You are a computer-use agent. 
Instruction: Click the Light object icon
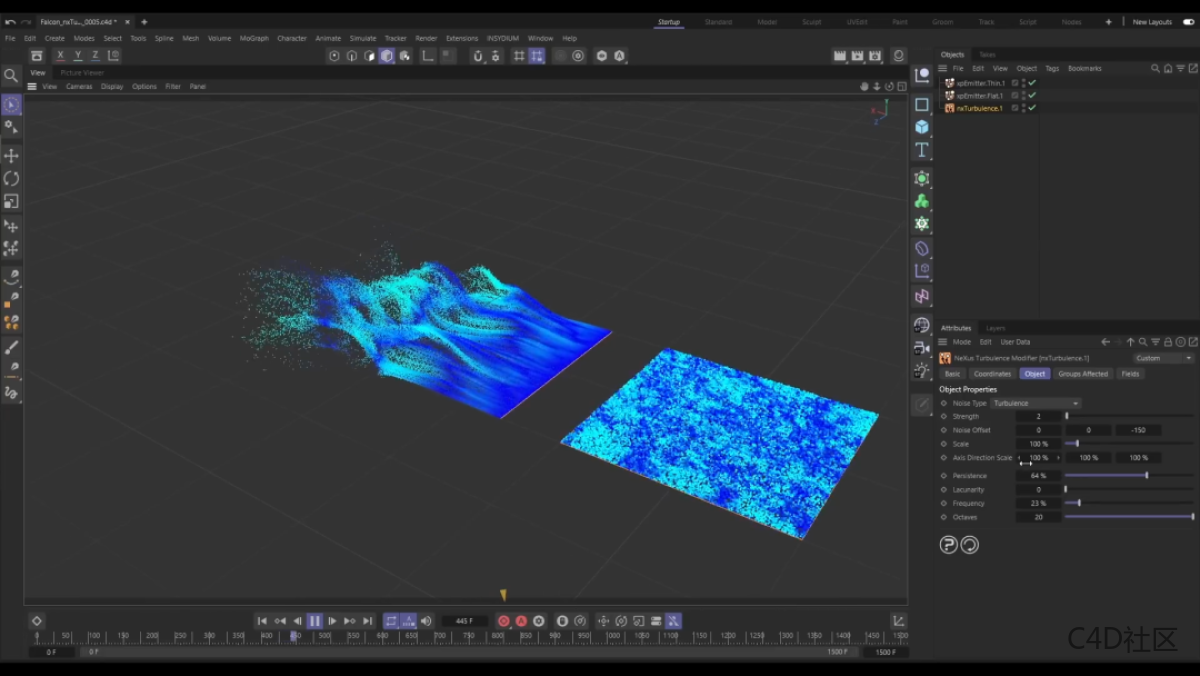(x=922, y=371)
